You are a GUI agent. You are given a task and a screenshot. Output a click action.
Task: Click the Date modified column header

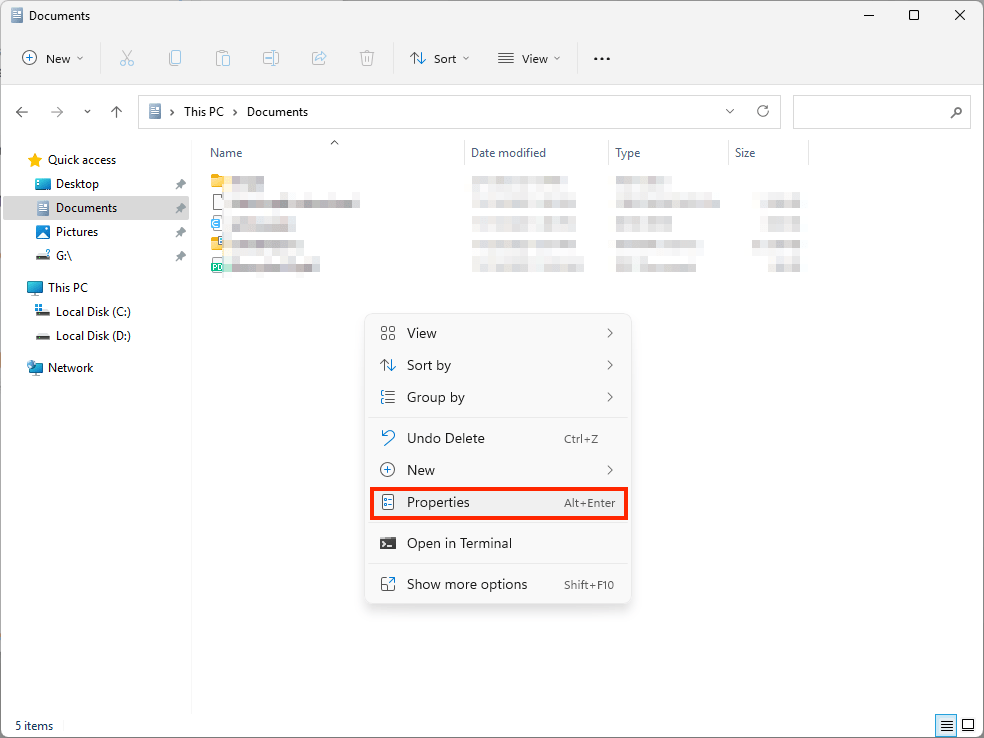tap(509, 153)
